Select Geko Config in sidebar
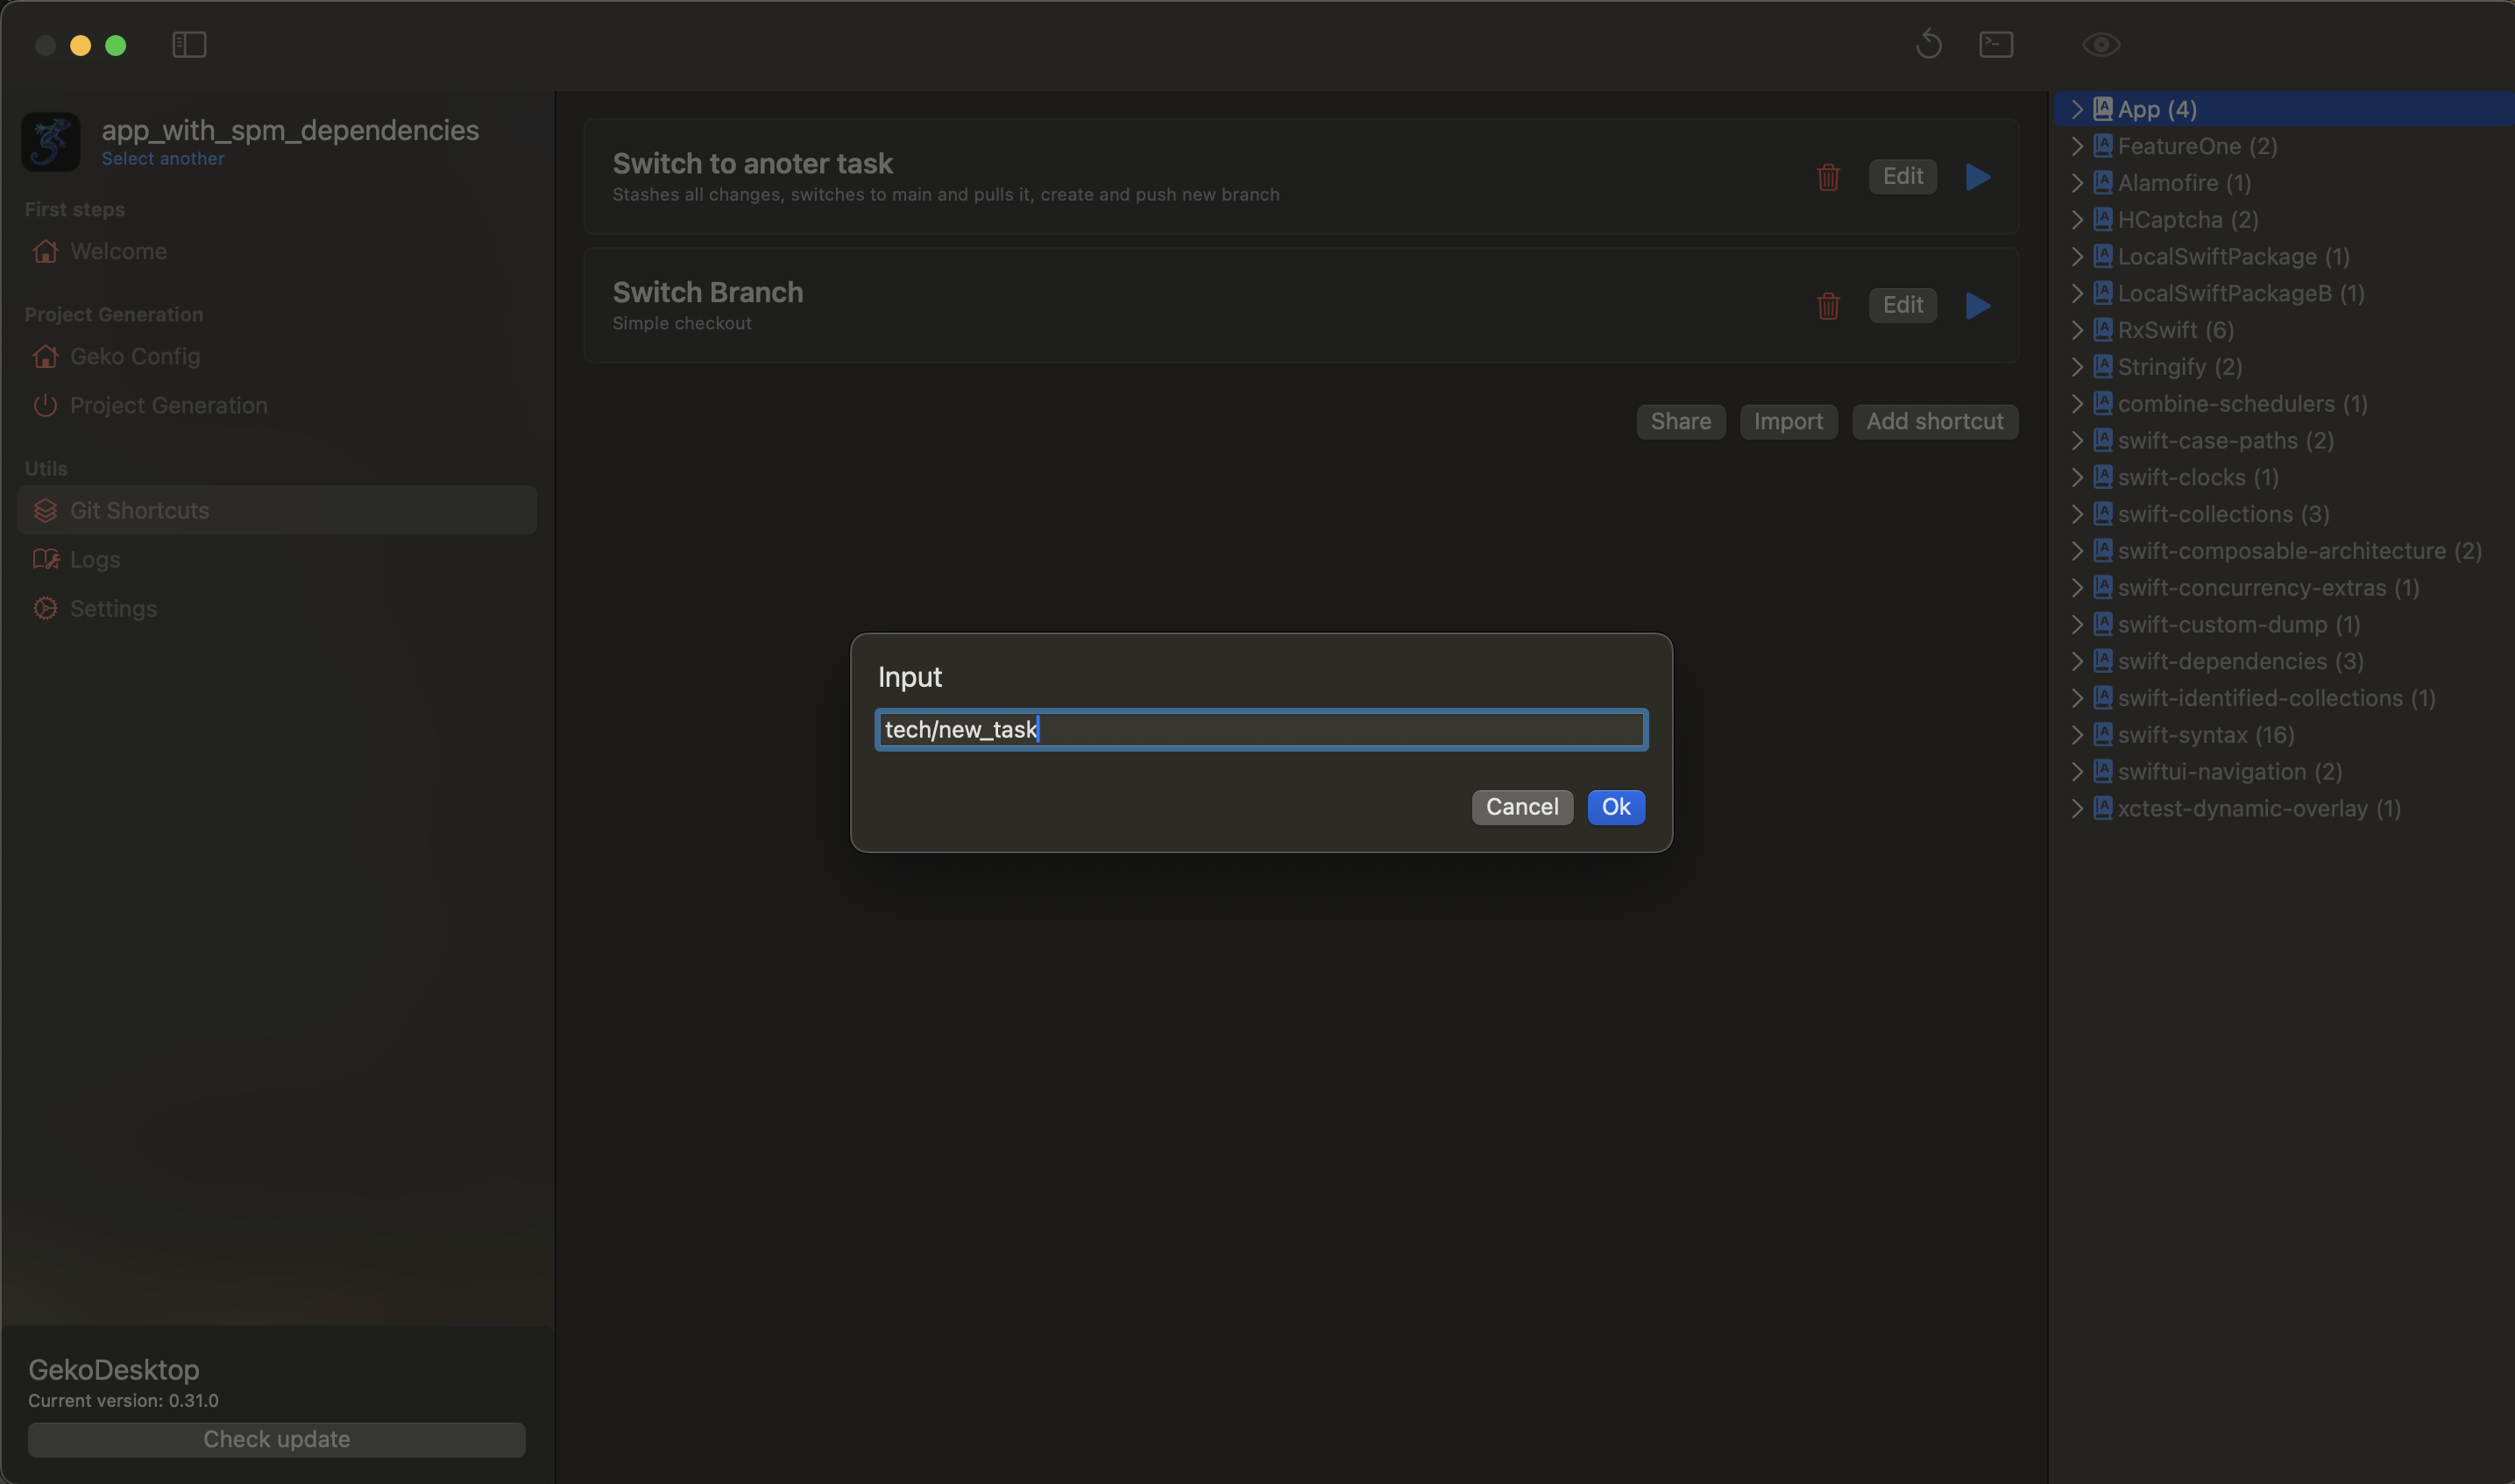The height and width of the screenshot is (1484, 2515). pyautogui.click(x=135, y=356)
